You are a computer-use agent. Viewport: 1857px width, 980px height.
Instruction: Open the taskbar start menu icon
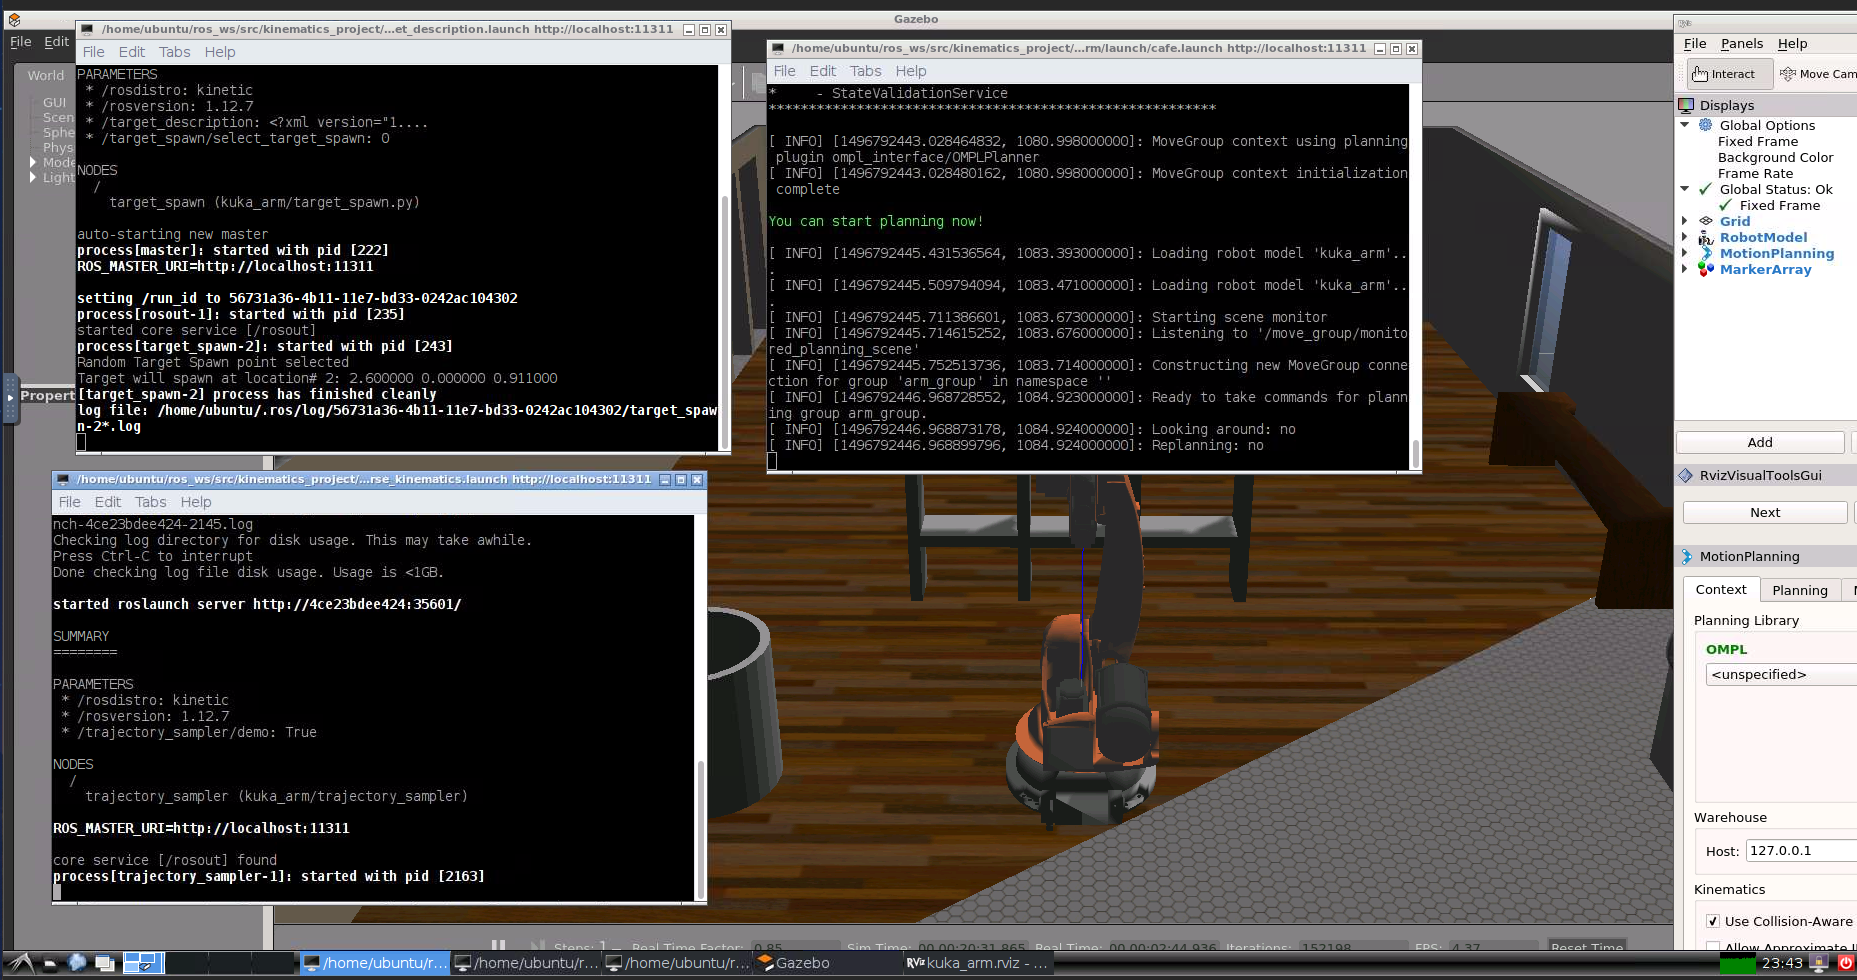(22, 963)
